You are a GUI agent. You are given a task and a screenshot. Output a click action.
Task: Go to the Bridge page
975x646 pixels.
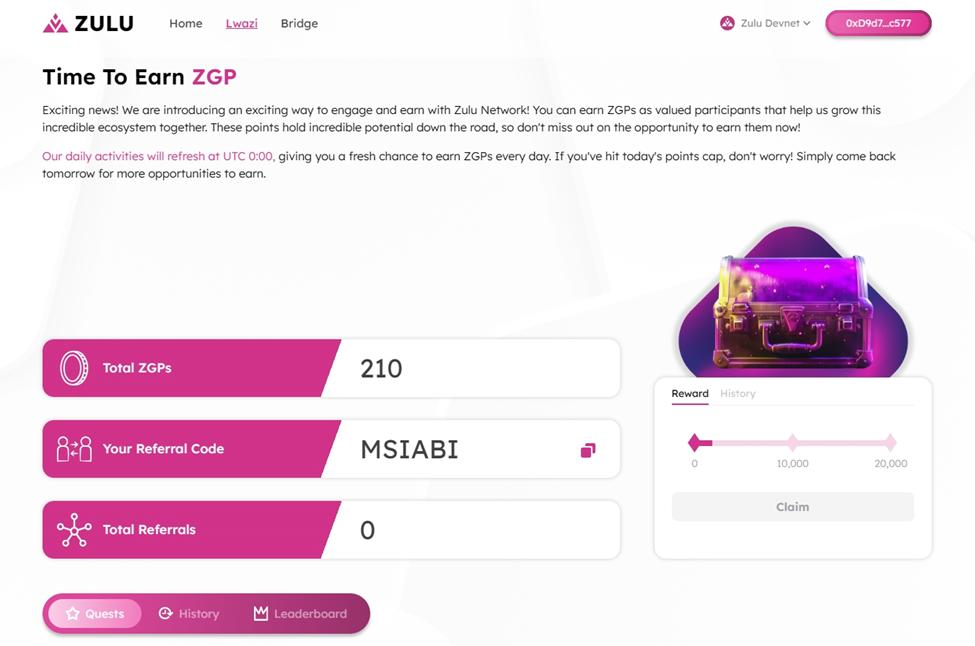click(299, 23)
